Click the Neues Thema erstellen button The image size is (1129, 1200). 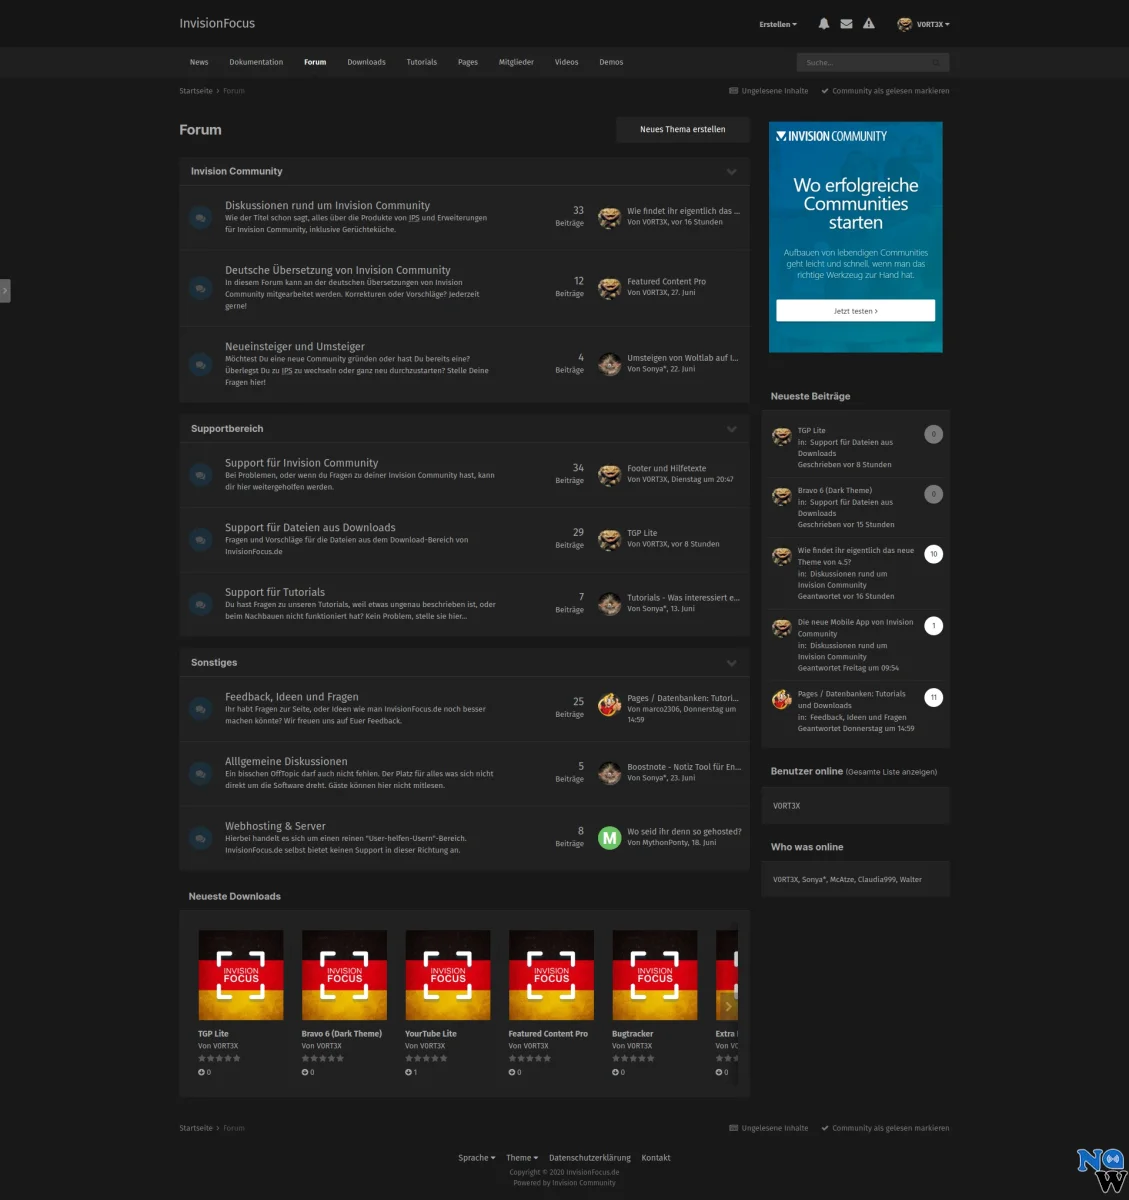point(682,129)
